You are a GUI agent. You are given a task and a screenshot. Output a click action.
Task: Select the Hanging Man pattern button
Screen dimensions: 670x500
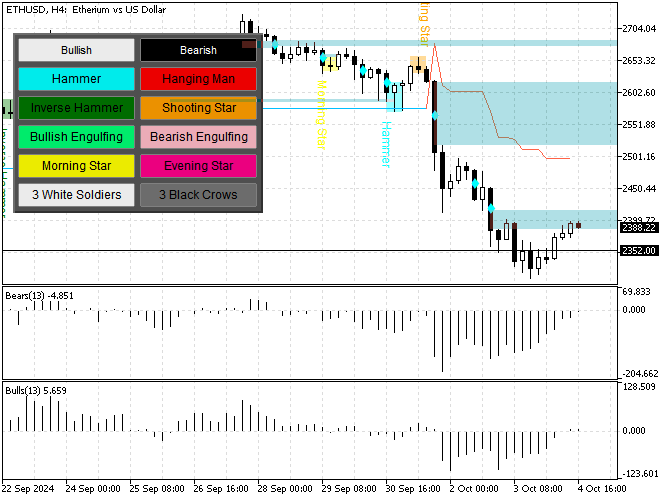click(198, 79)
